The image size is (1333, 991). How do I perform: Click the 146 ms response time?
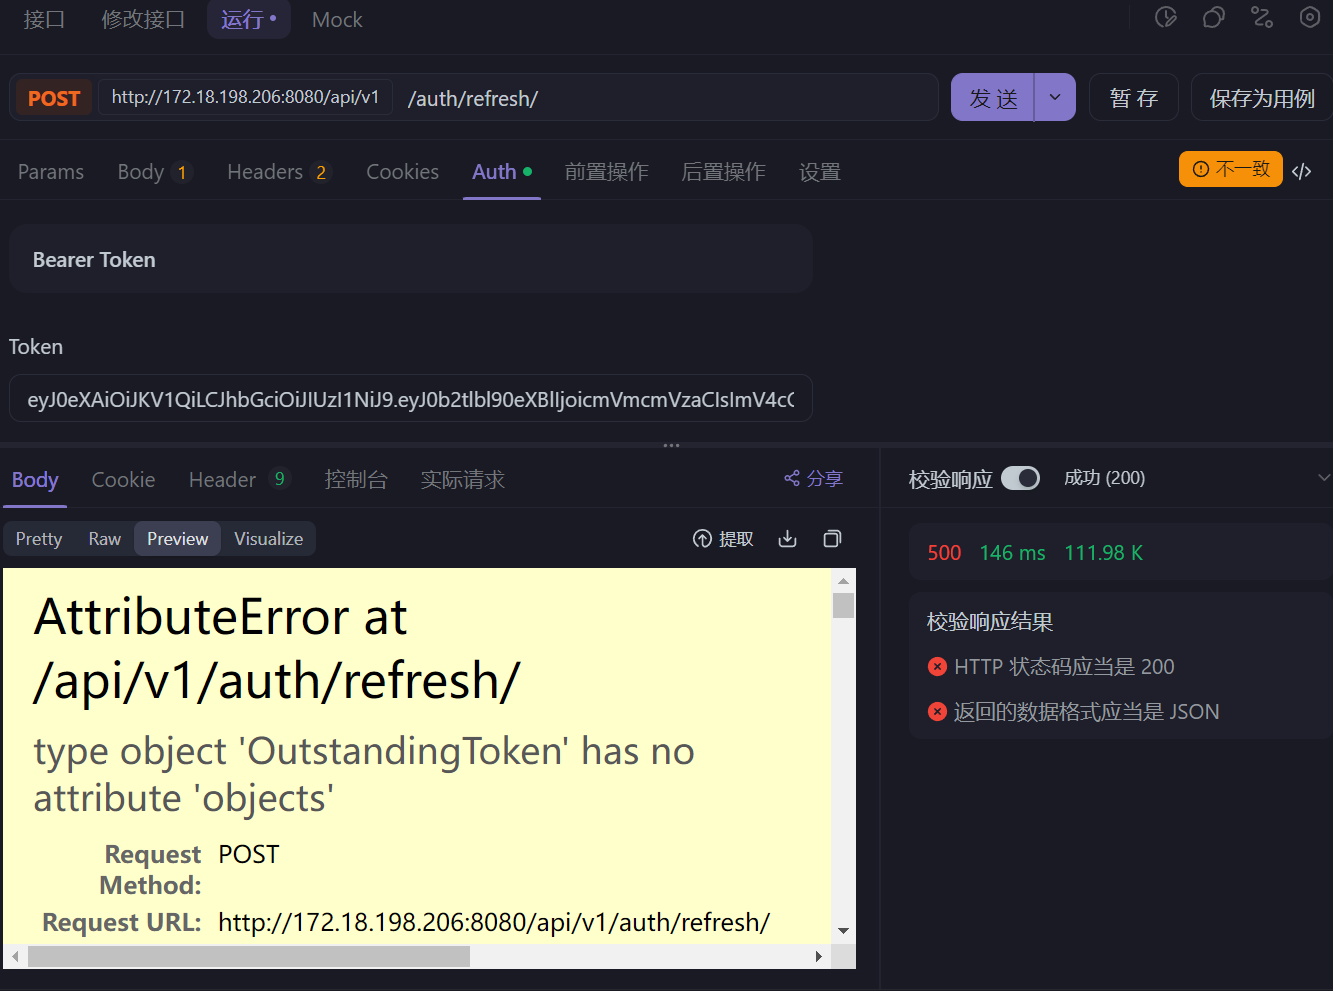click(1012, 553)
